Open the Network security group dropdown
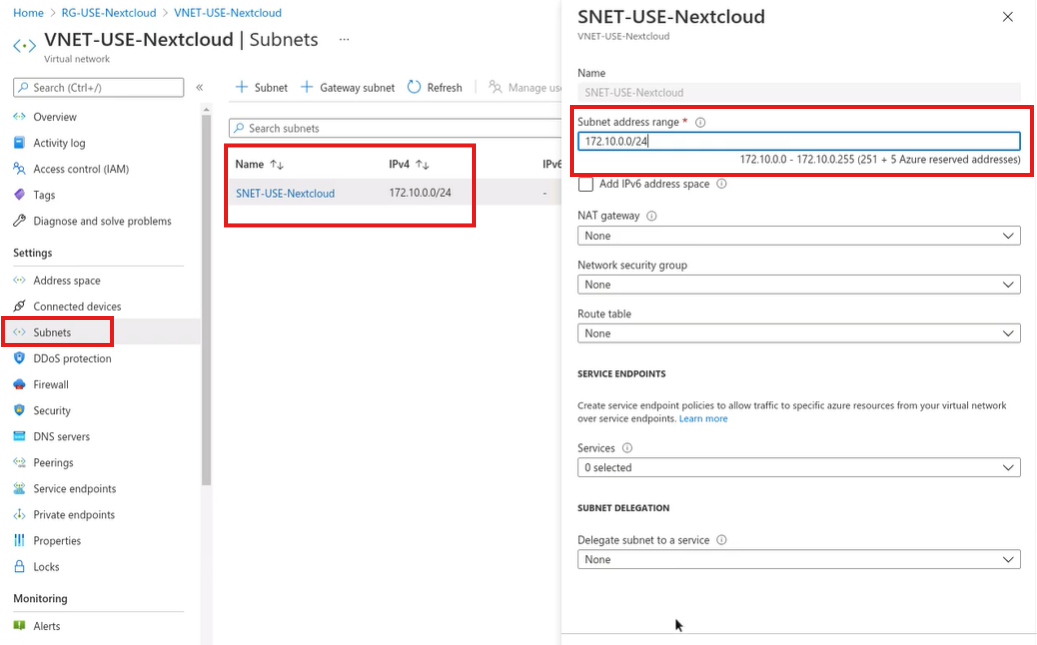Viewport: 1037px width, 645px height. coord(798,284)
